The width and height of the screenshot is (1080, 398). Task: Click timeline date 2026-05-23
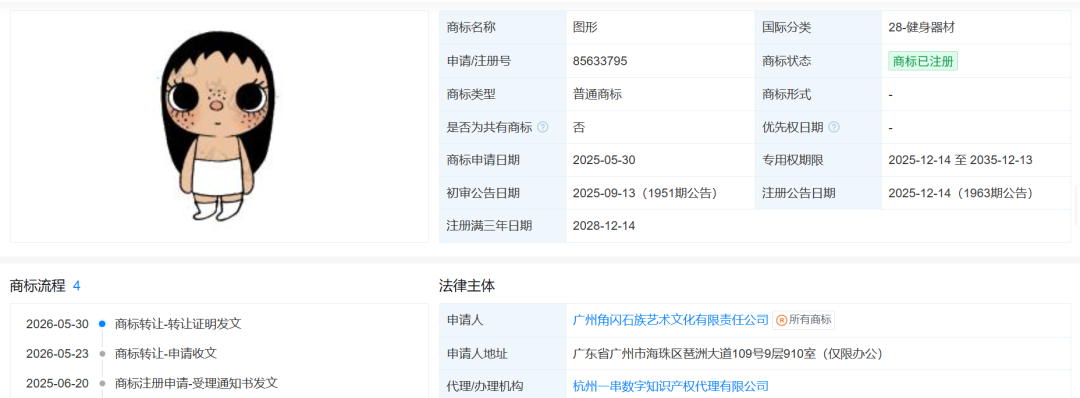click(x=57, y=353)
